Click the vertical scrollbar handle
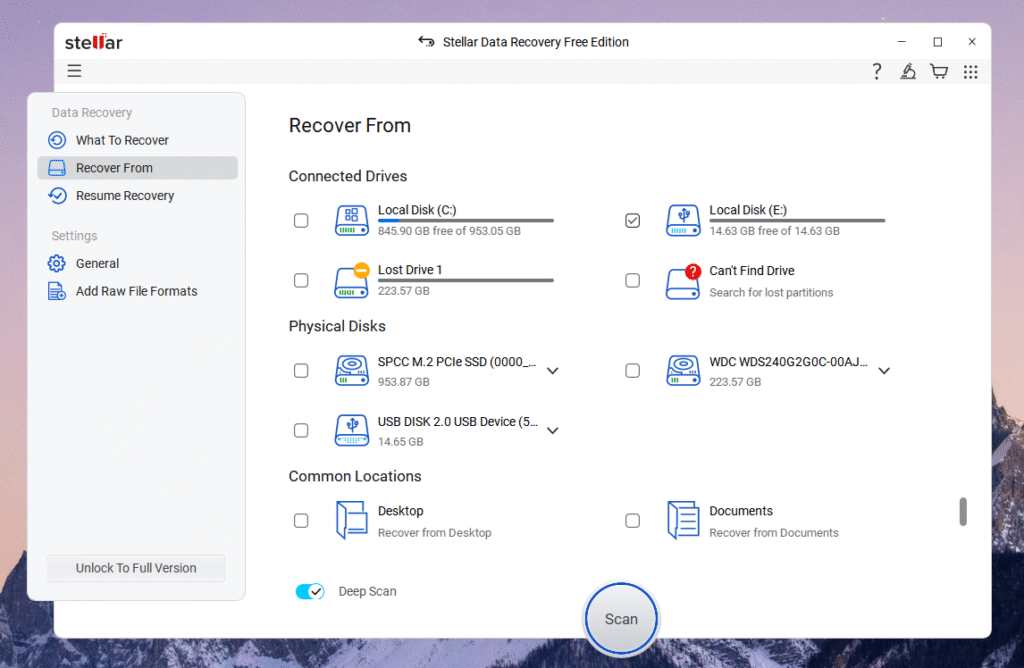 pos(963,511)
